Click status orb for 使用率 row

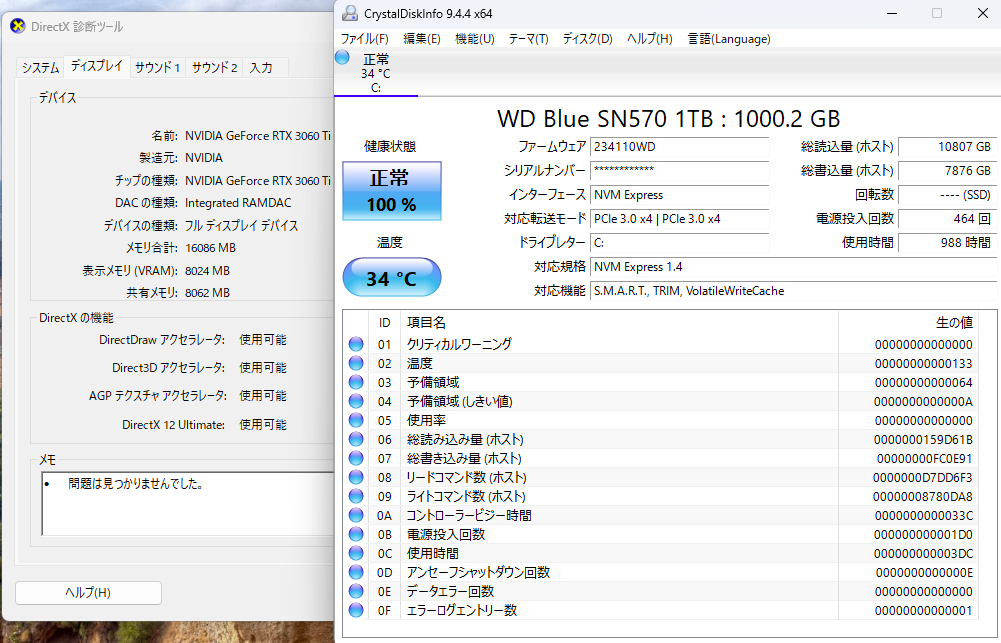point(356,420)
